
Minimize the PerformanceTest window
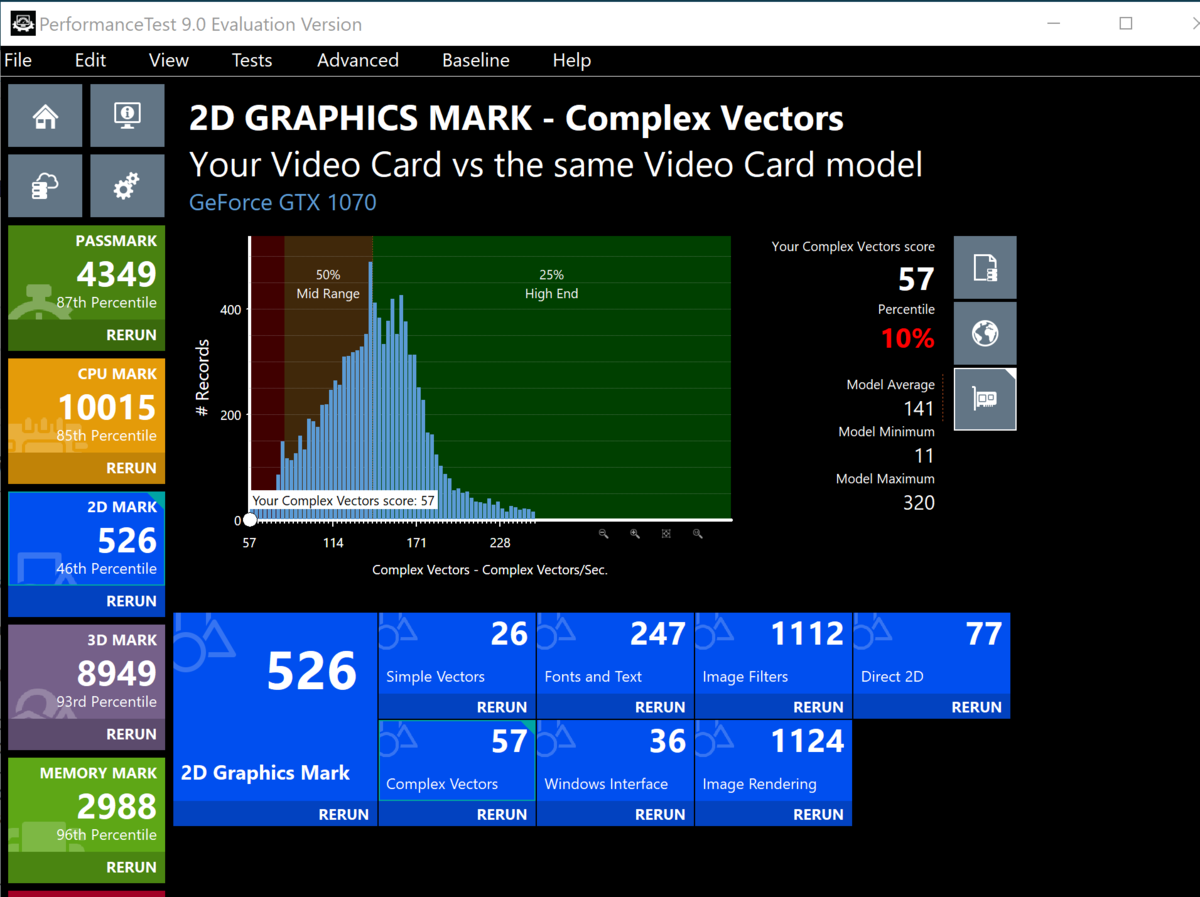pyautogui.click(x=1055, y=23)
